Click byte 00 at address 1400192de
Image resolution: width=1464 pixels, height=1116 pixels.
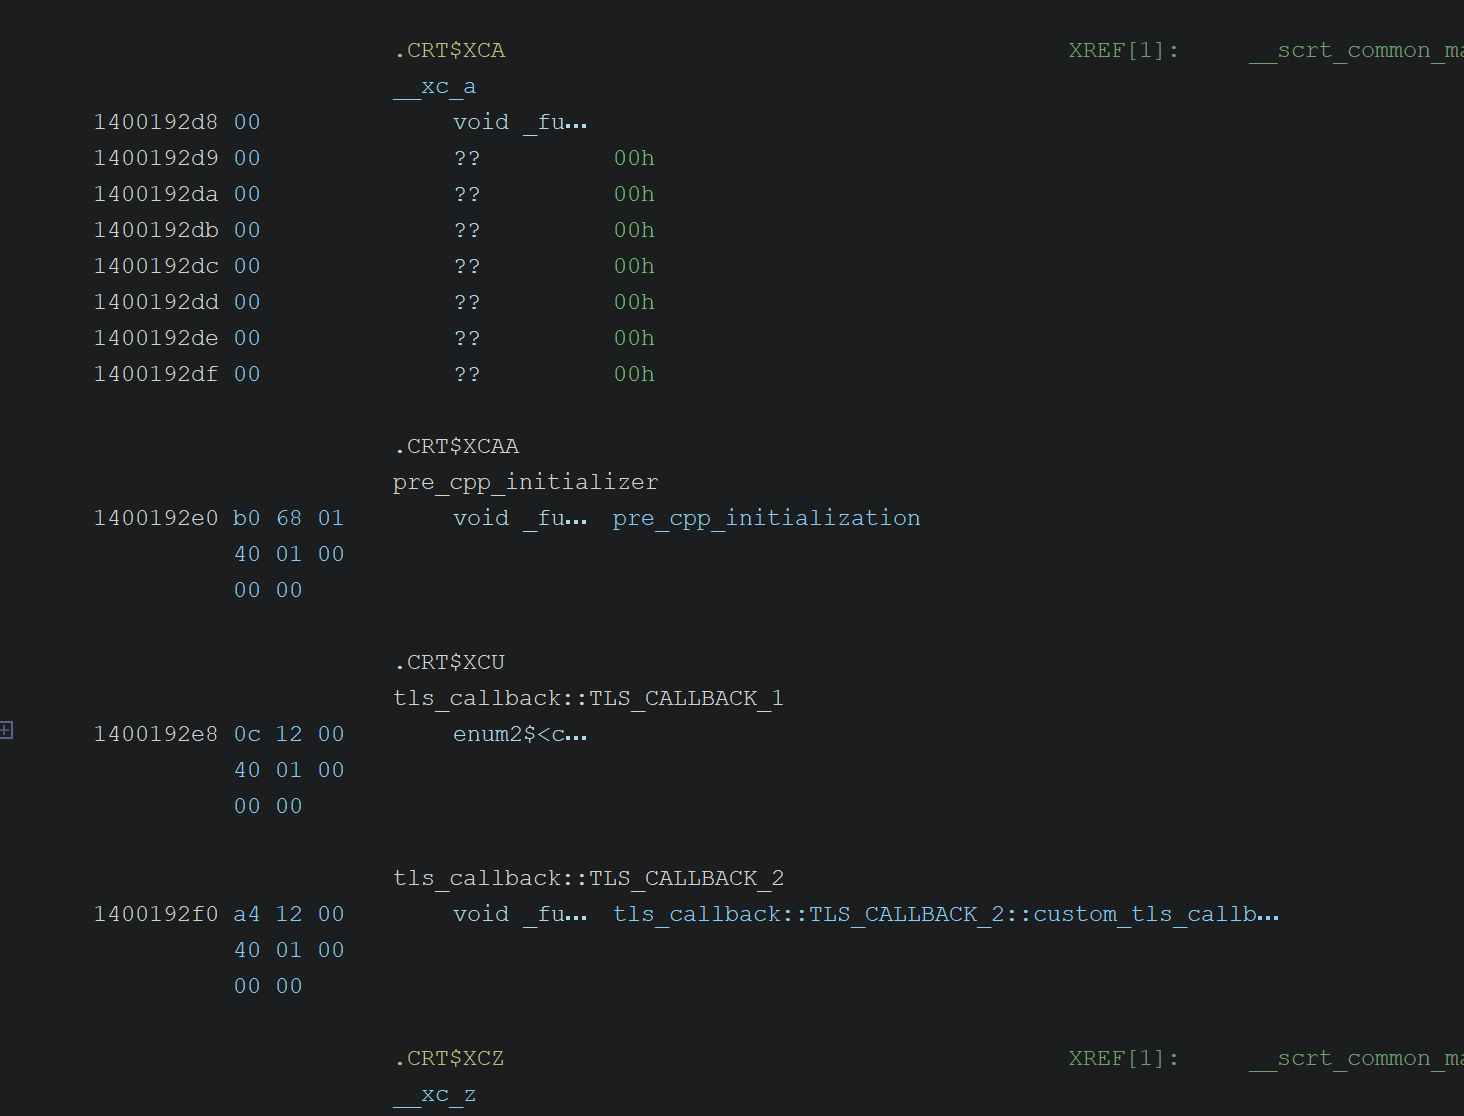click(x=247, y=338)
